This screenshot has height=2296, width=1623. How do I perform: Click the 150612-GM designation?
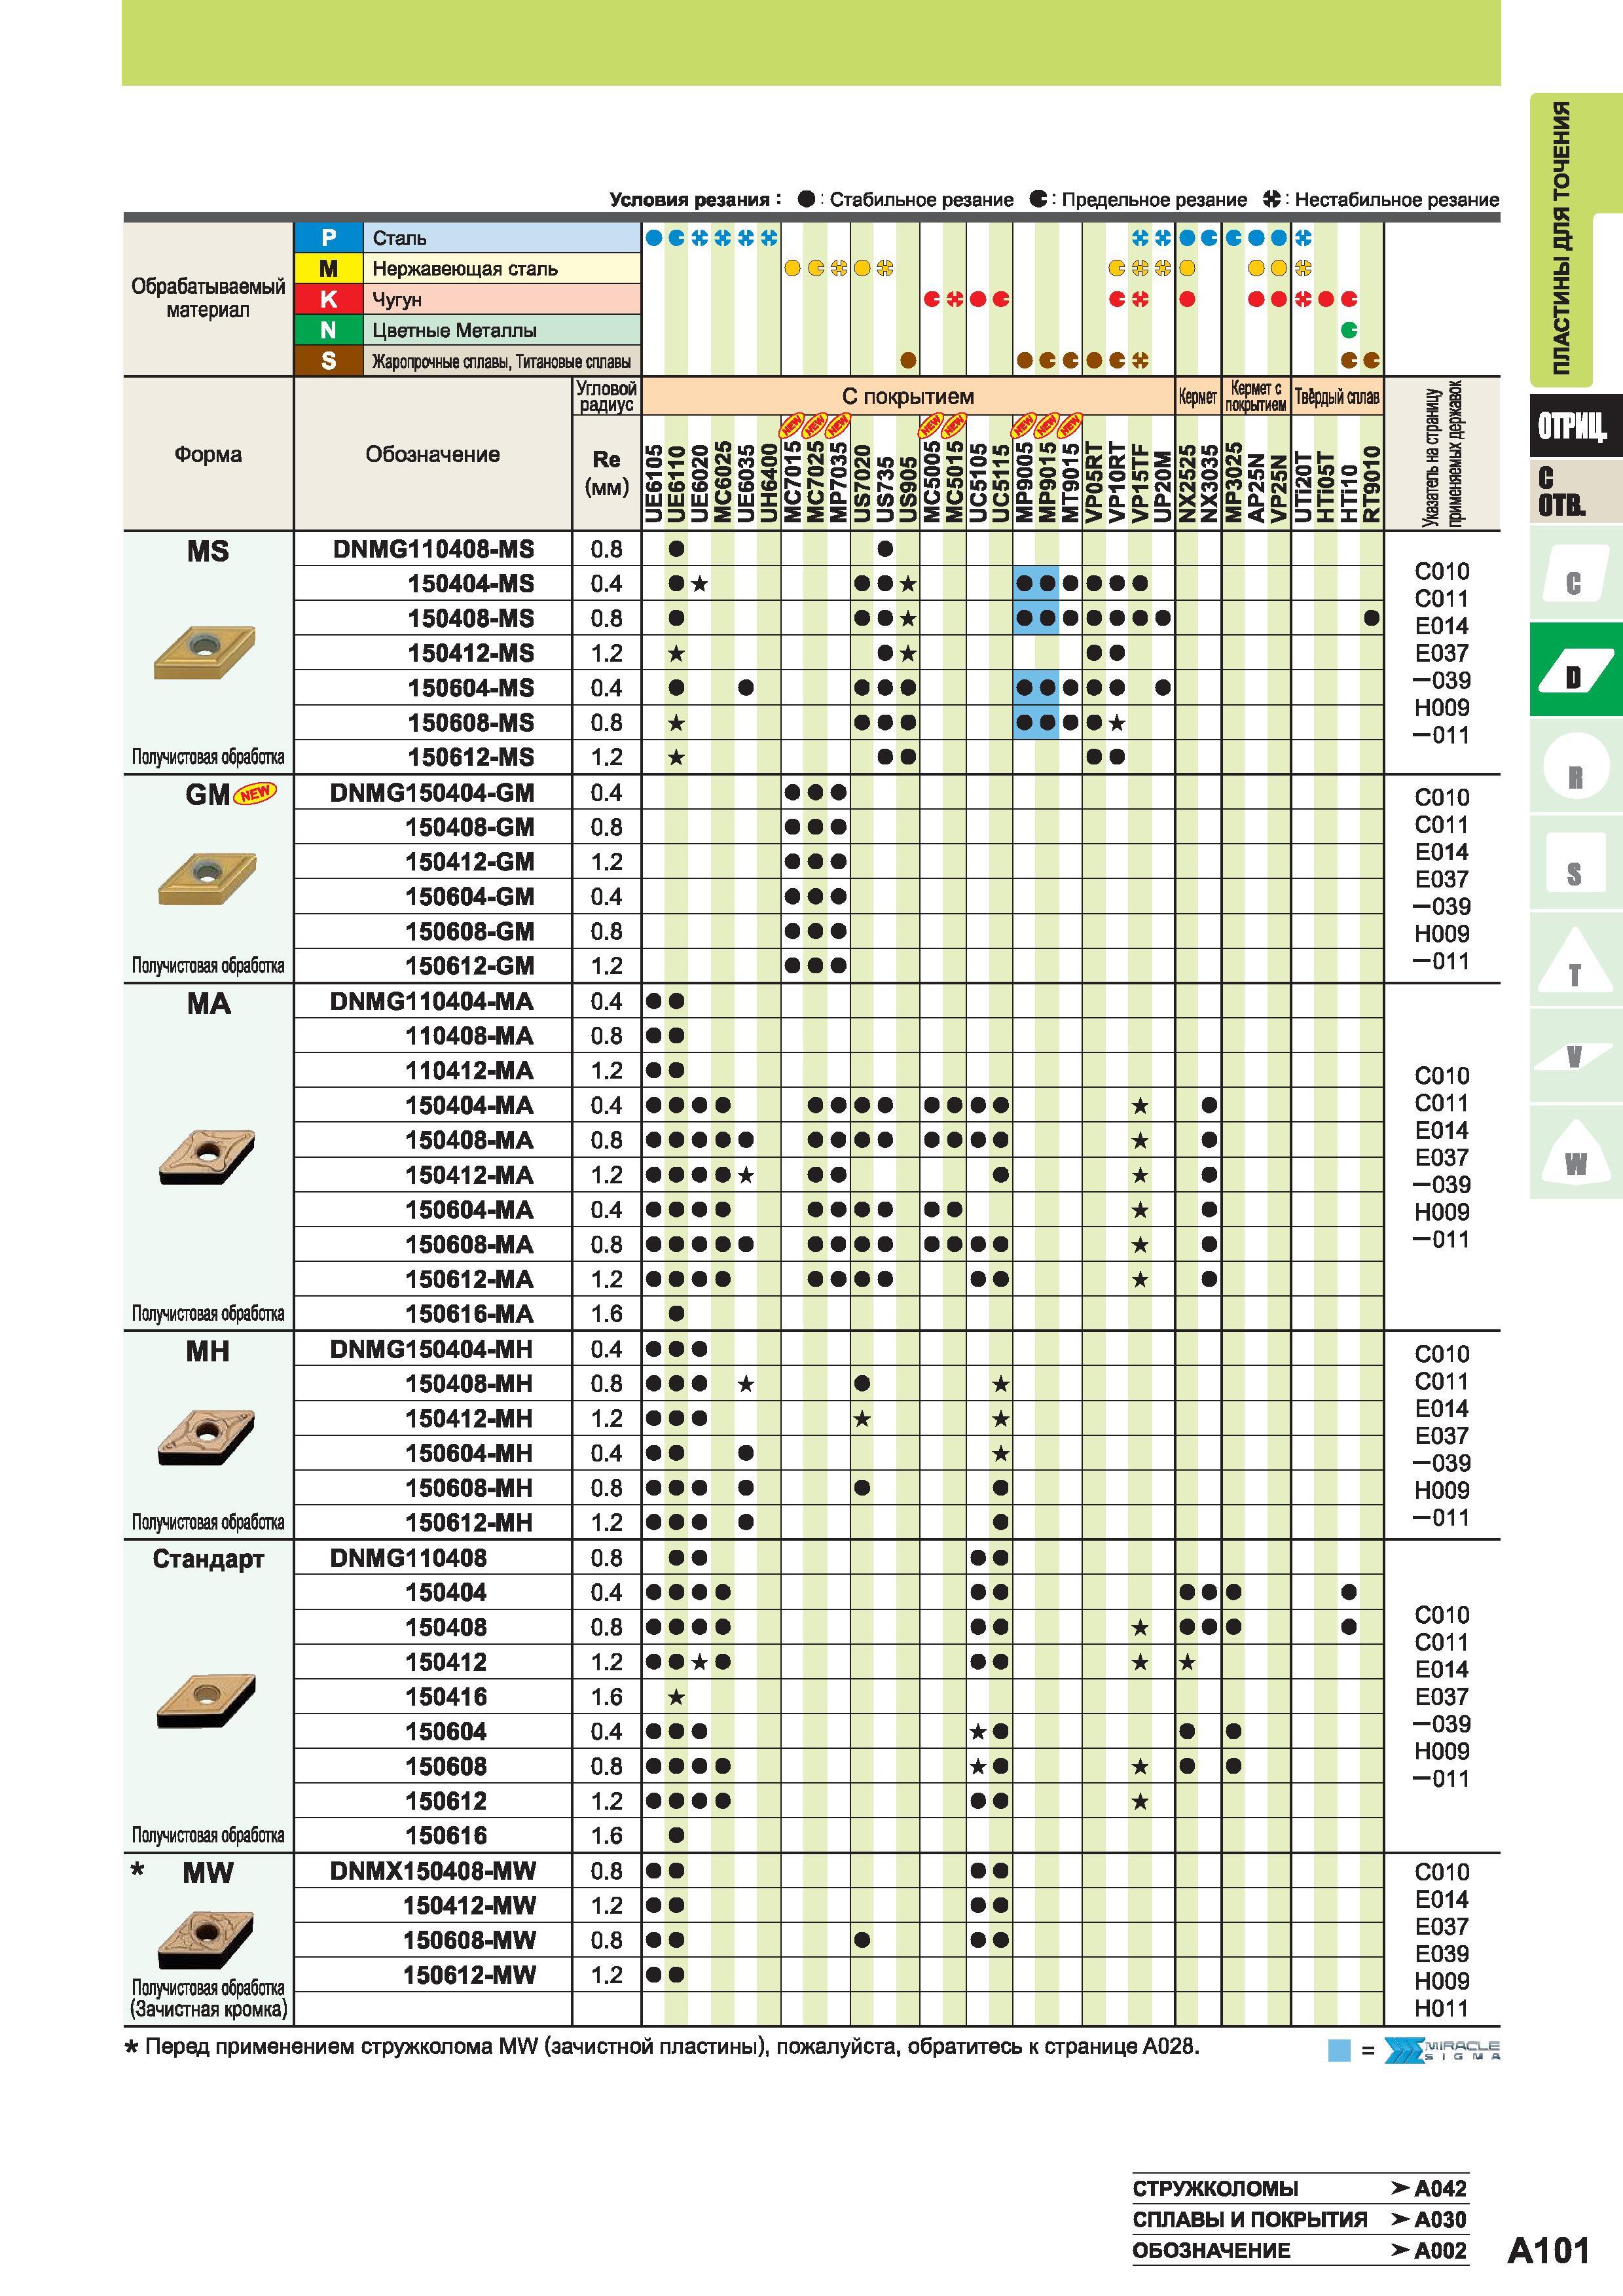[x=470, y=966]
